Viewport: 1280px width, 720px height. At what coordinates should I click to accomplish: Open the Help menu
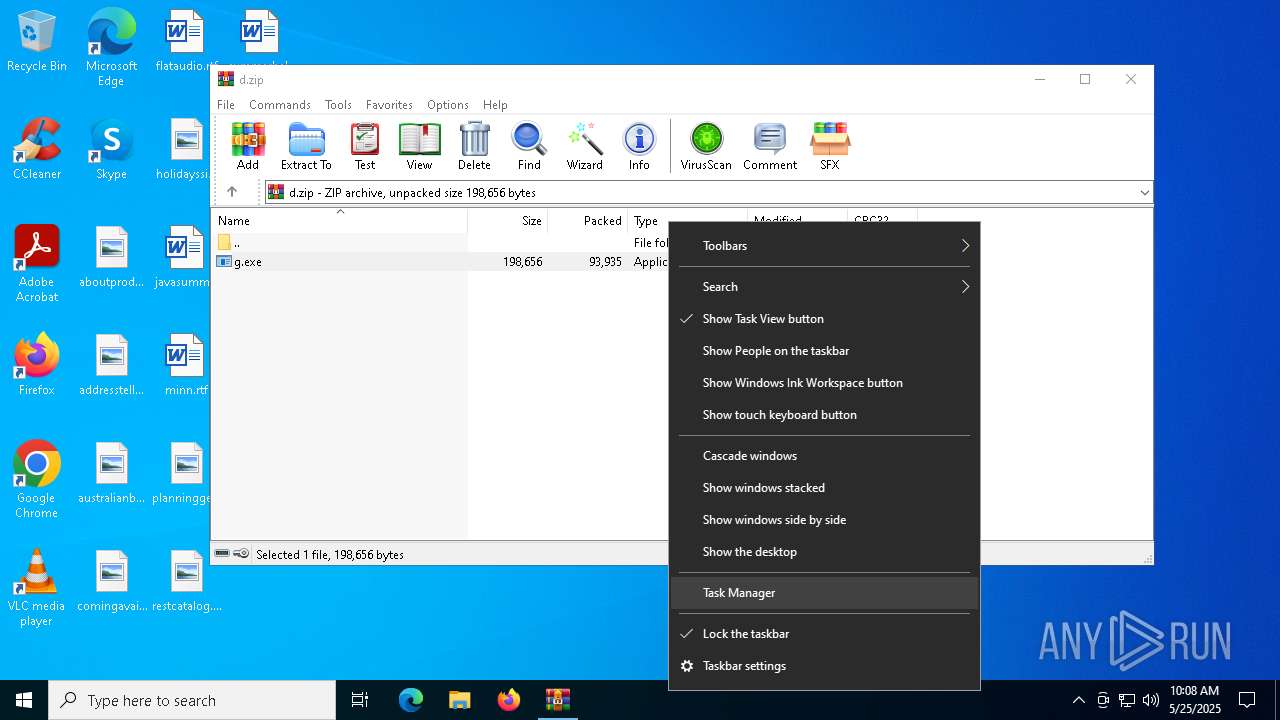pyautogui.click(x=495, y=105)
